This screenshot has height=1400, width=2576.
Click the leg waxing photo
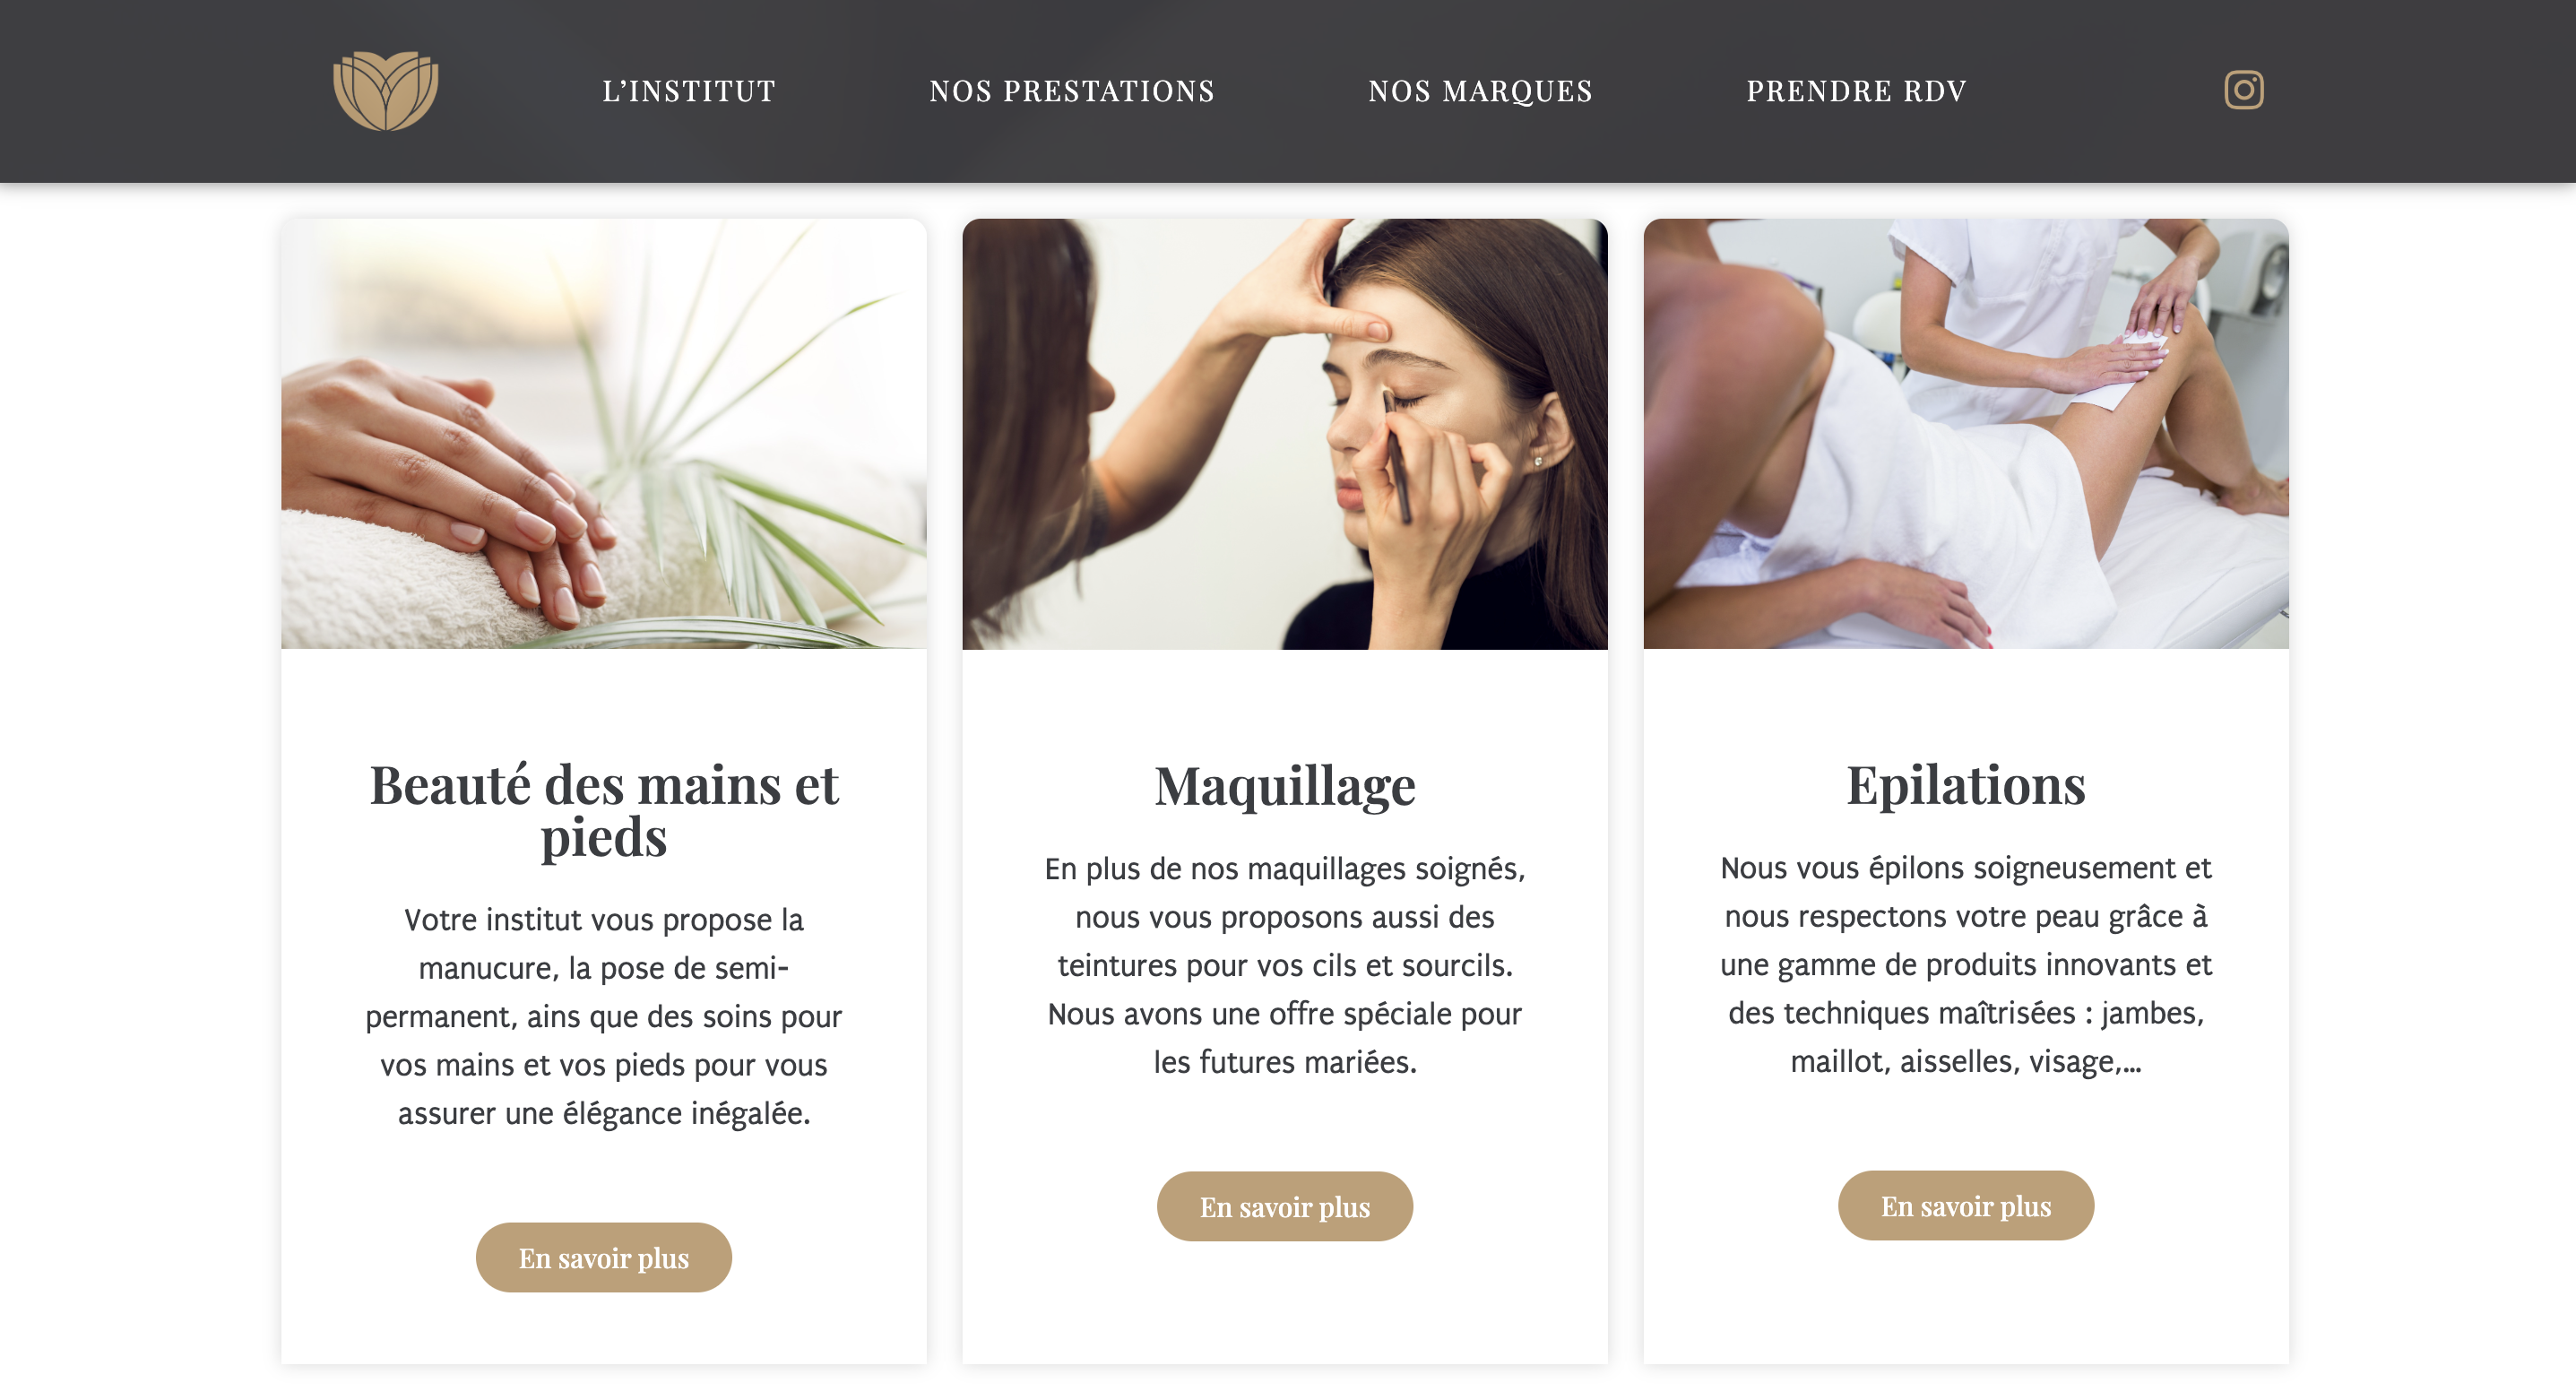tap(1966, 434)
